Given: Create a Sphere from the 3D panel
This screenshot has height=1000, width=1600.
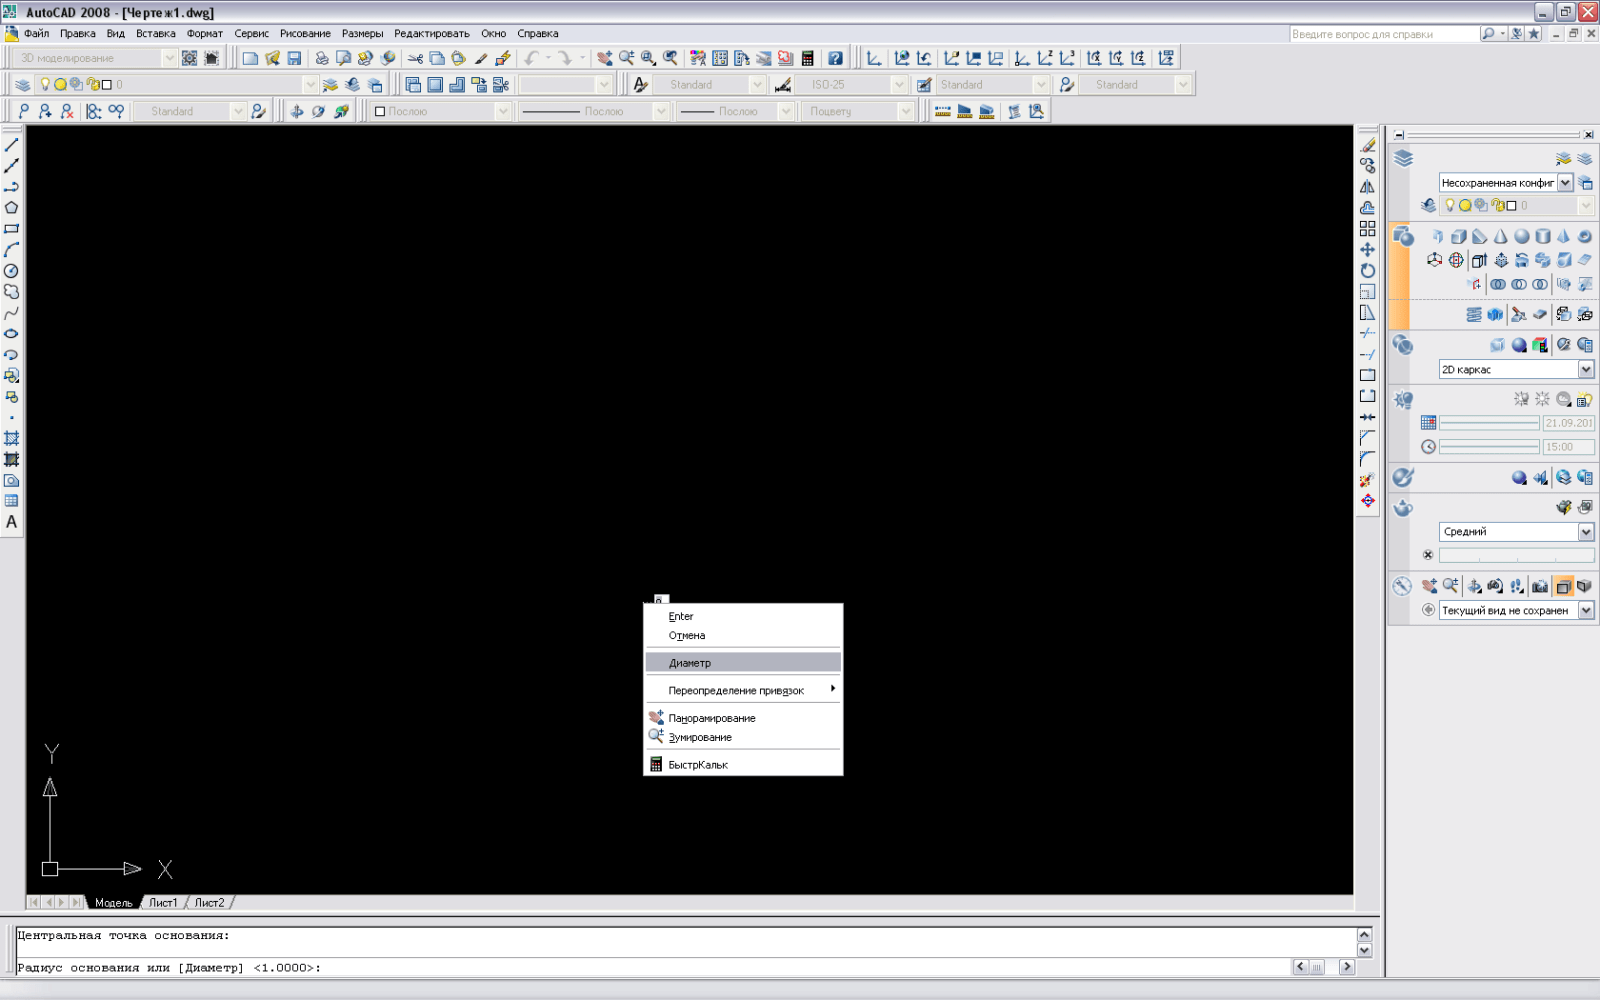Looking at the screenshot, I should pyautogui.click(x=1521, y=237).
